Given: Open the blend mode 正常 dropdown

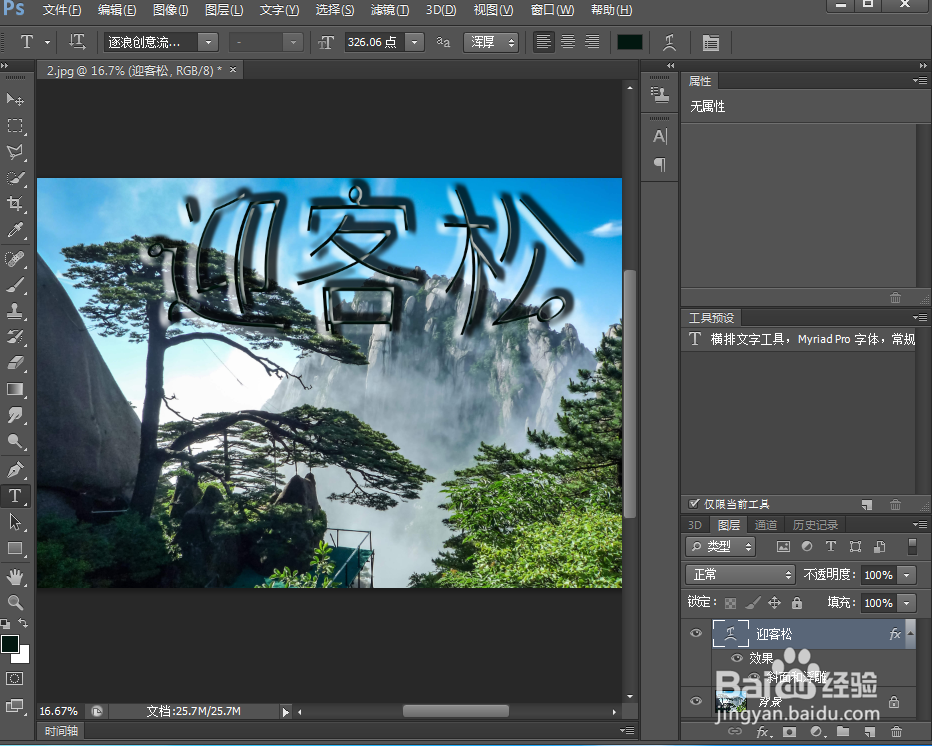Looking at the screenshot, I should pyautogui.click(x=741, y=575).
